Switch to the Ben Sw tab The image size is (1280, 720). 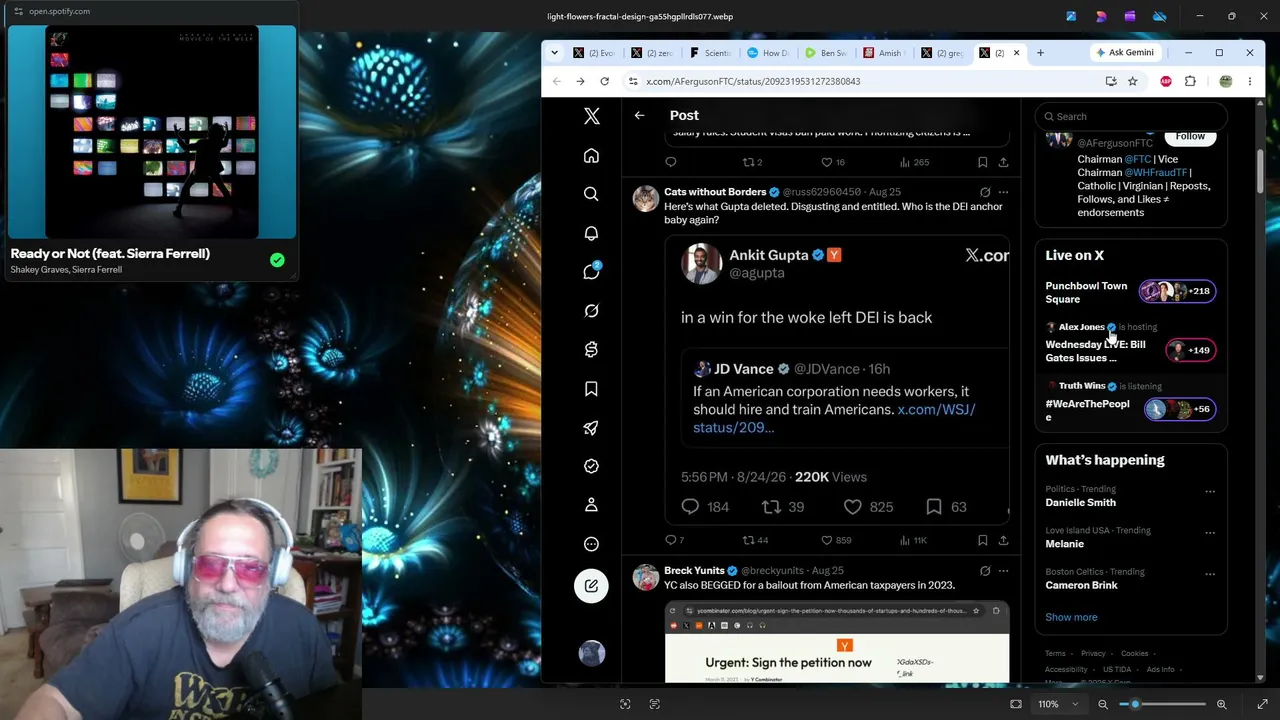tap(826, 53)
